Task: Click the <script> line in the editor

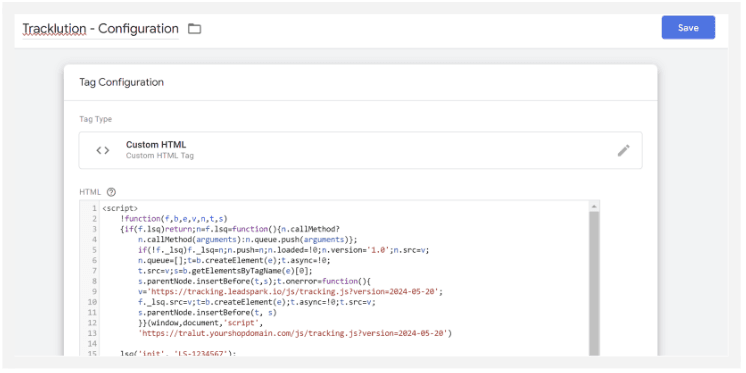Action: (120, 208)
